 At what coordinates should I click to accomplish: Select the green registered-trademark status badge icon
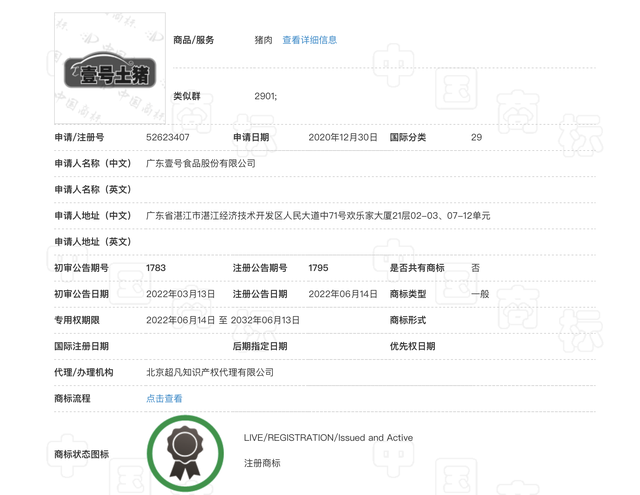(185, 453)
